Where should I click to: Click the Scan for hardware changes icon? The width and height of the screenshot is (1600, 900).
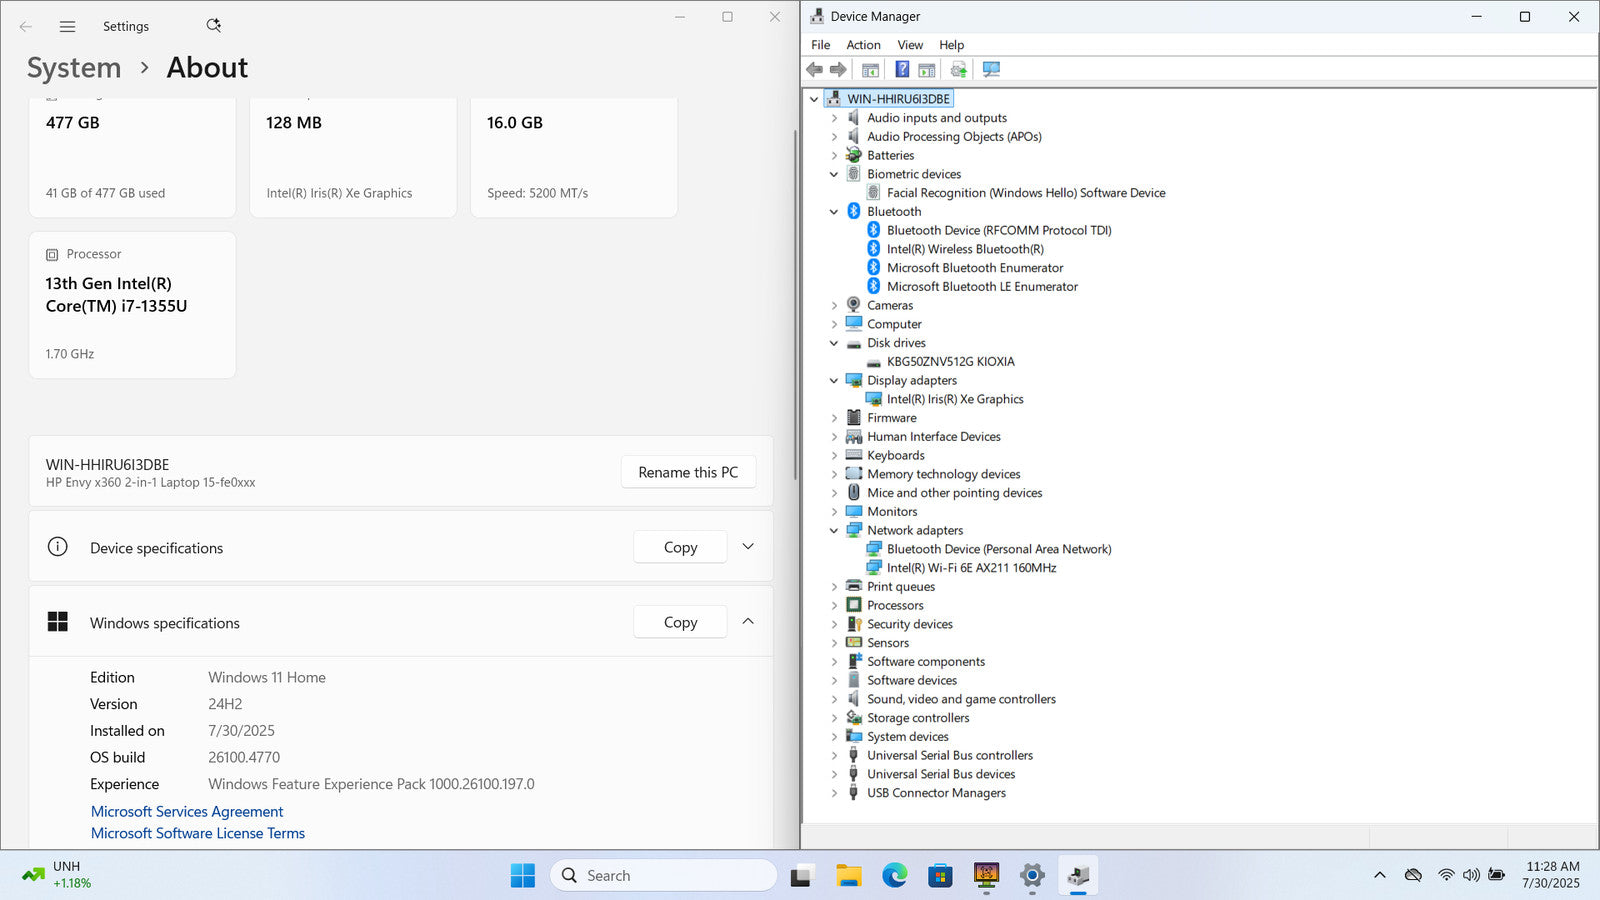pos(991,69)
